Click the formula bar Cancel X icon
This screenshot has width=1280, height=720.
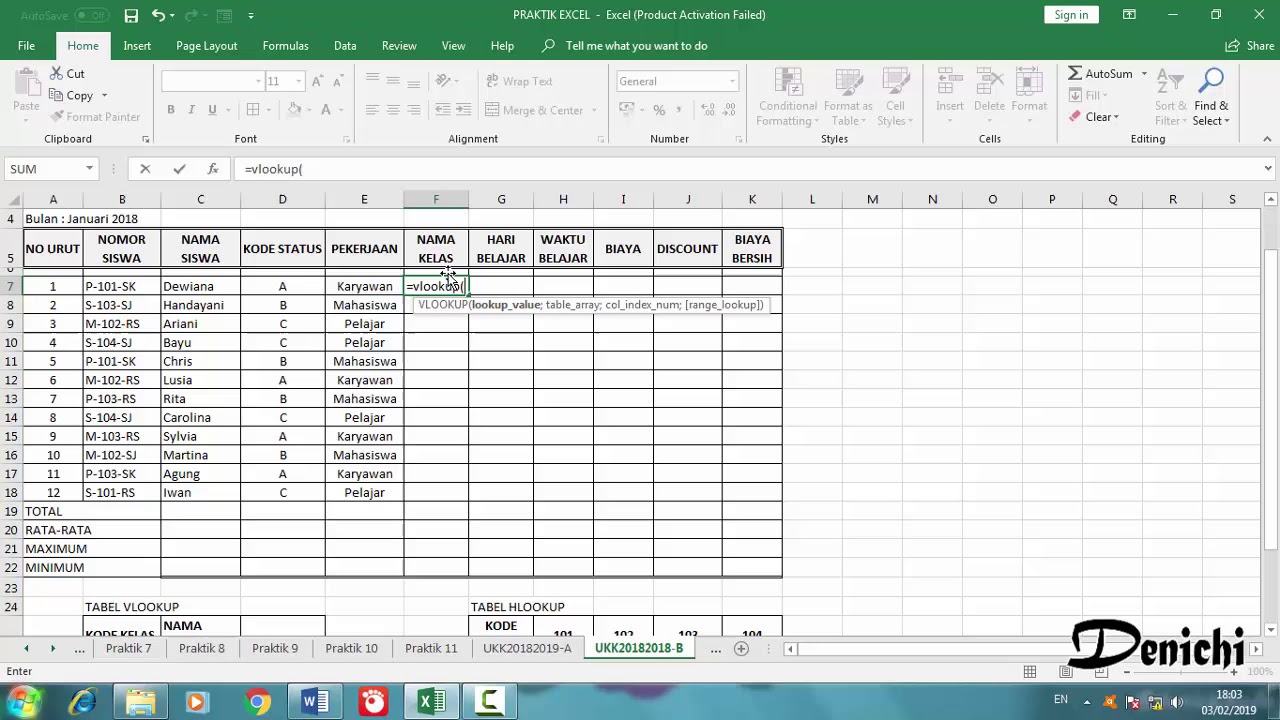145,169
